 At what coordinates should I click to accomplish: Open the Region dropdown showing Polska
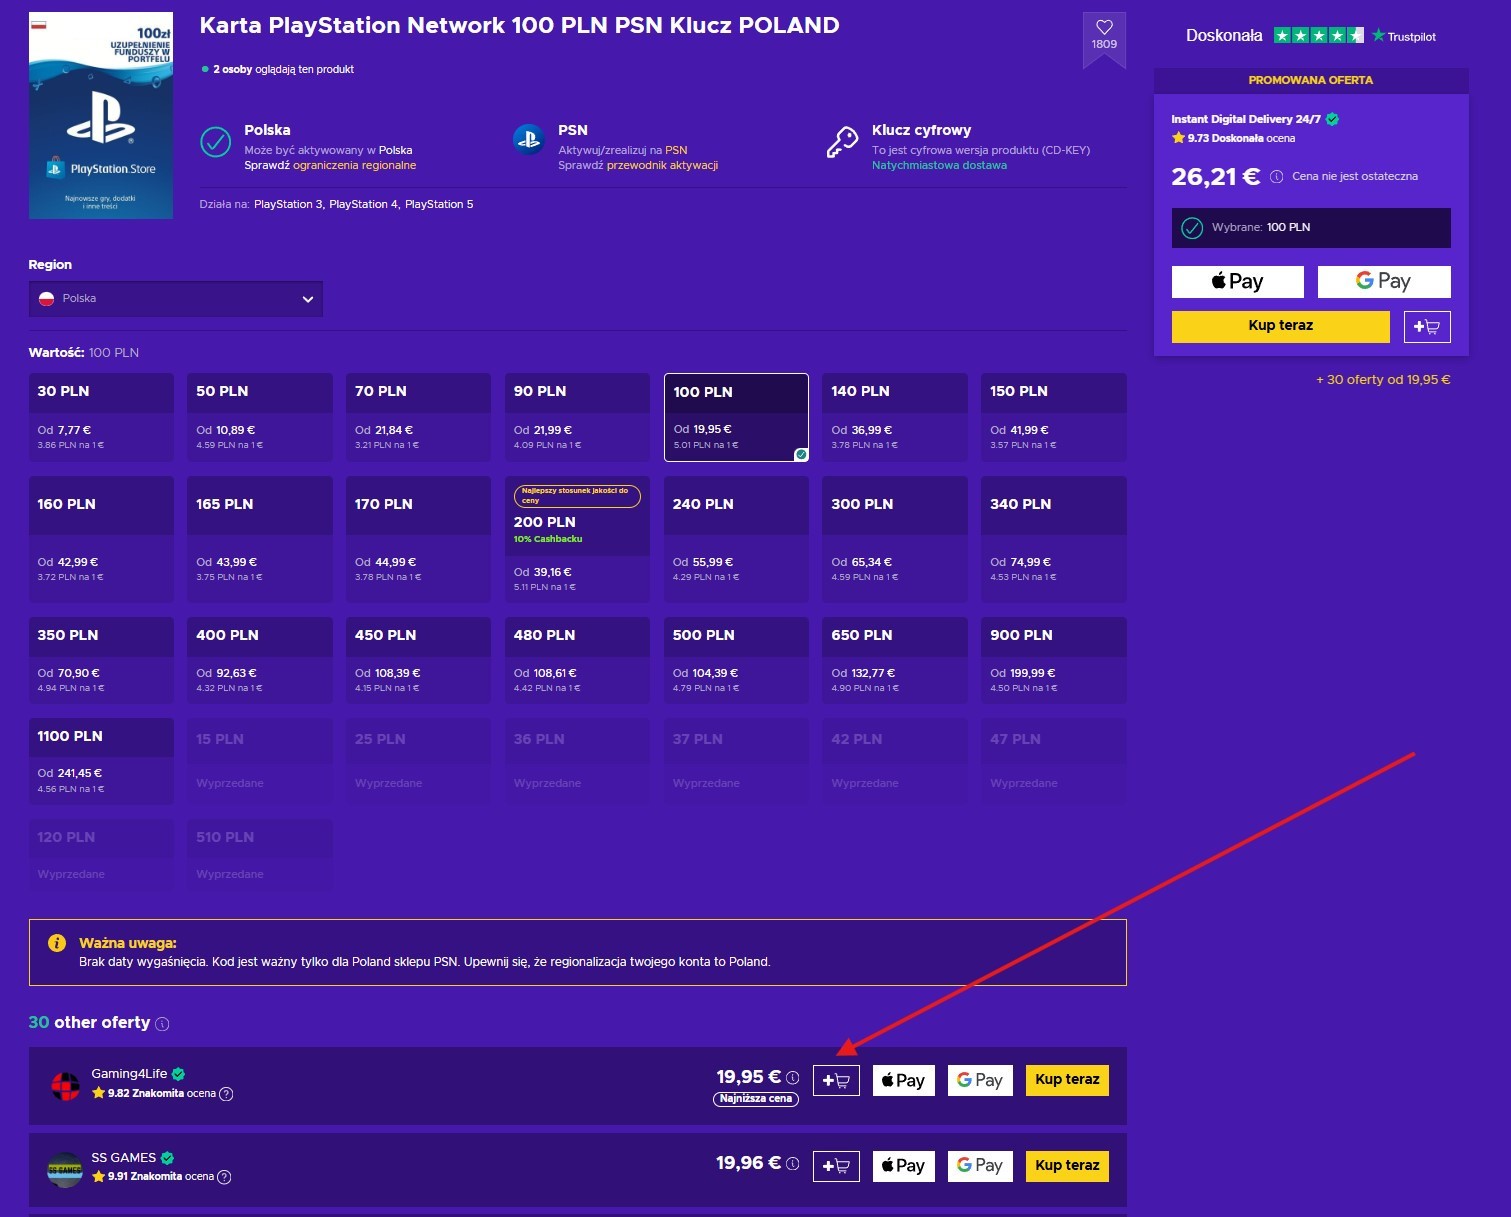[176, 299]
